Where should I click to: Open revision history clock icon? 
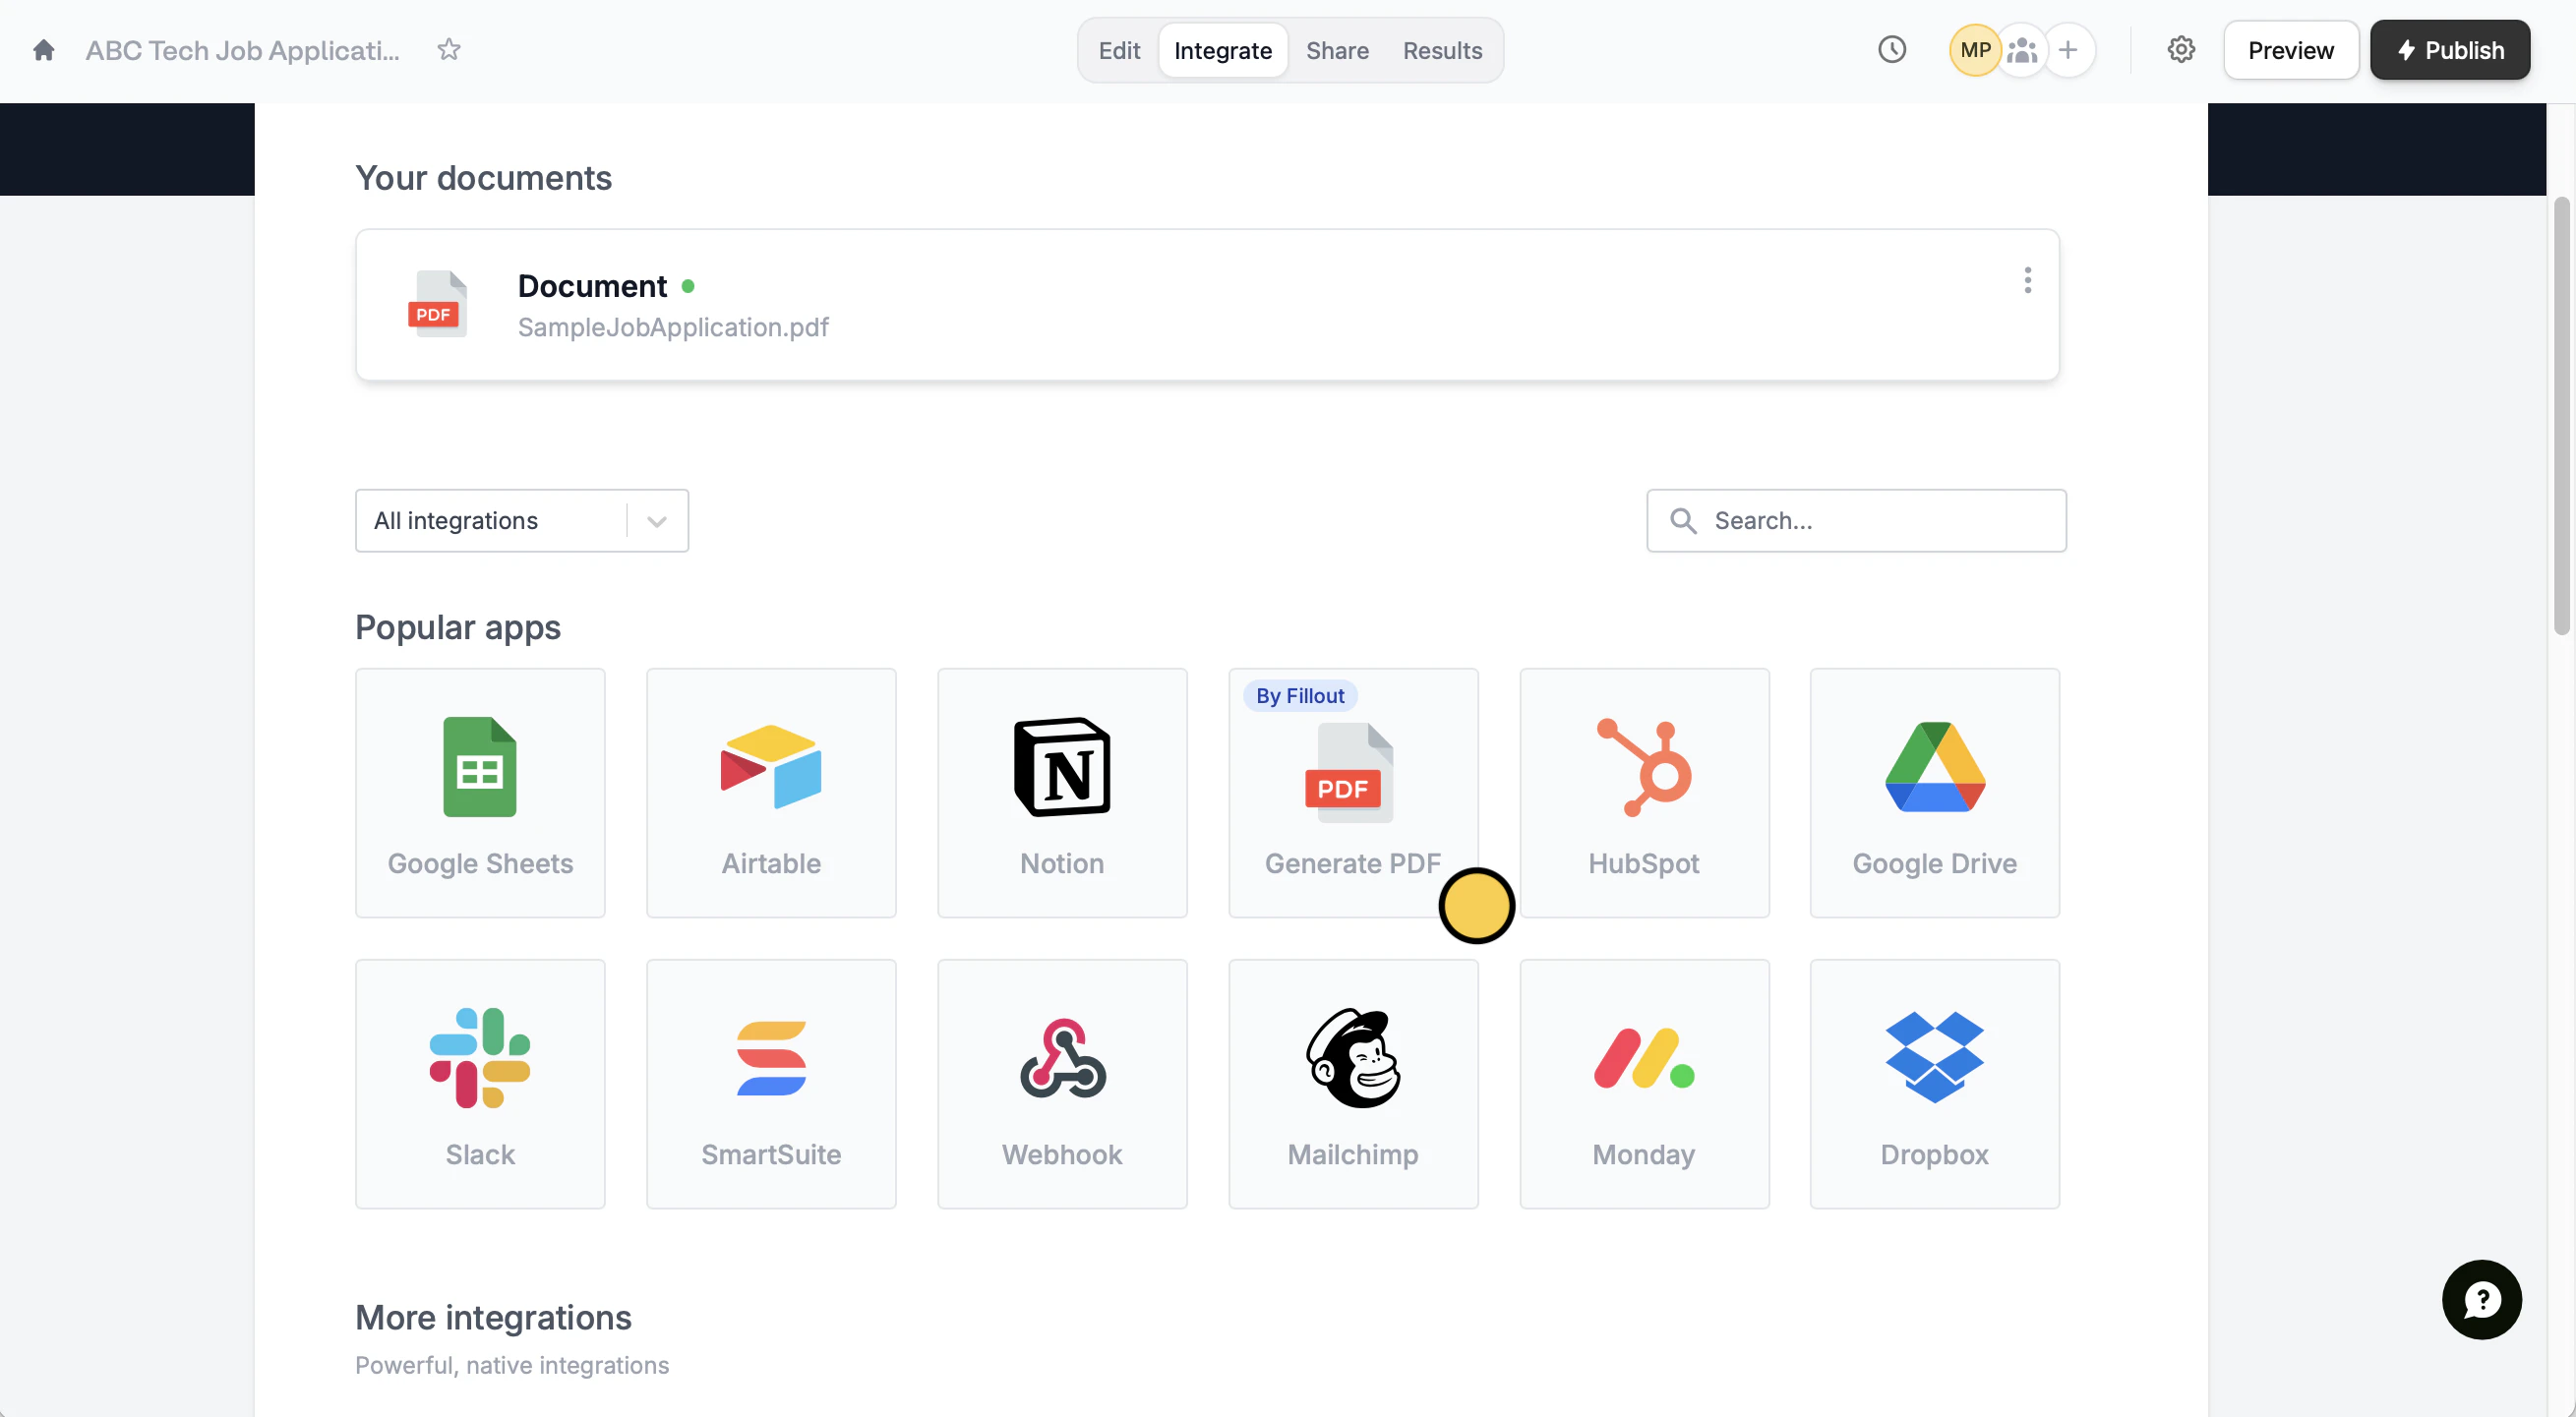click(1891, 50)
